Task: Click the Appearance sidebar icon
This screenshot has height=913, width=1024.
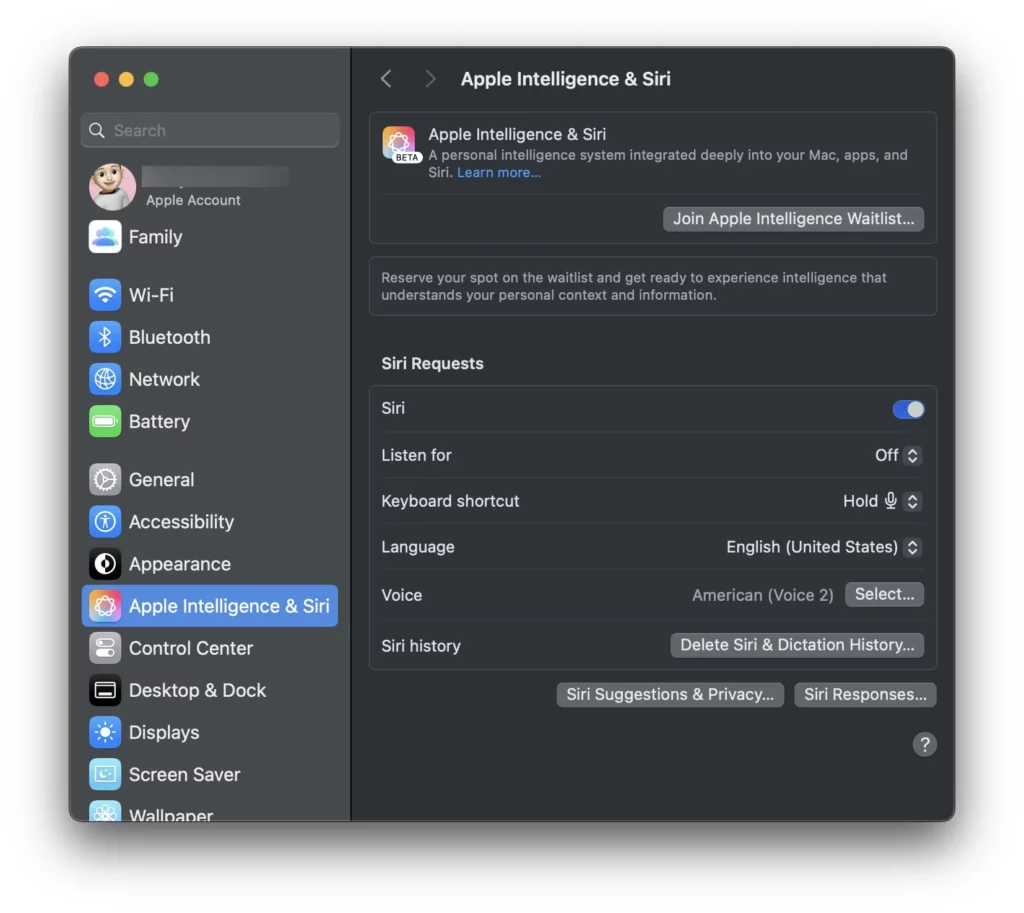Action: 104,564
